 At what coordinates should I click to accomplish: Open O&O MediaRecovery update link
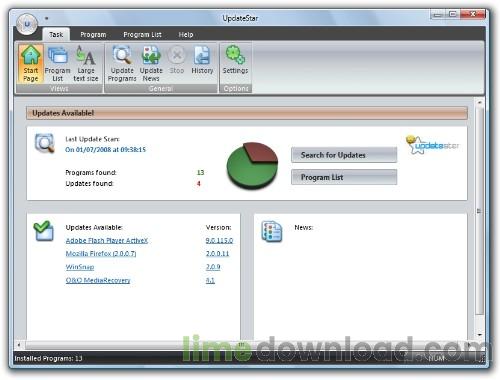point(98,280)
